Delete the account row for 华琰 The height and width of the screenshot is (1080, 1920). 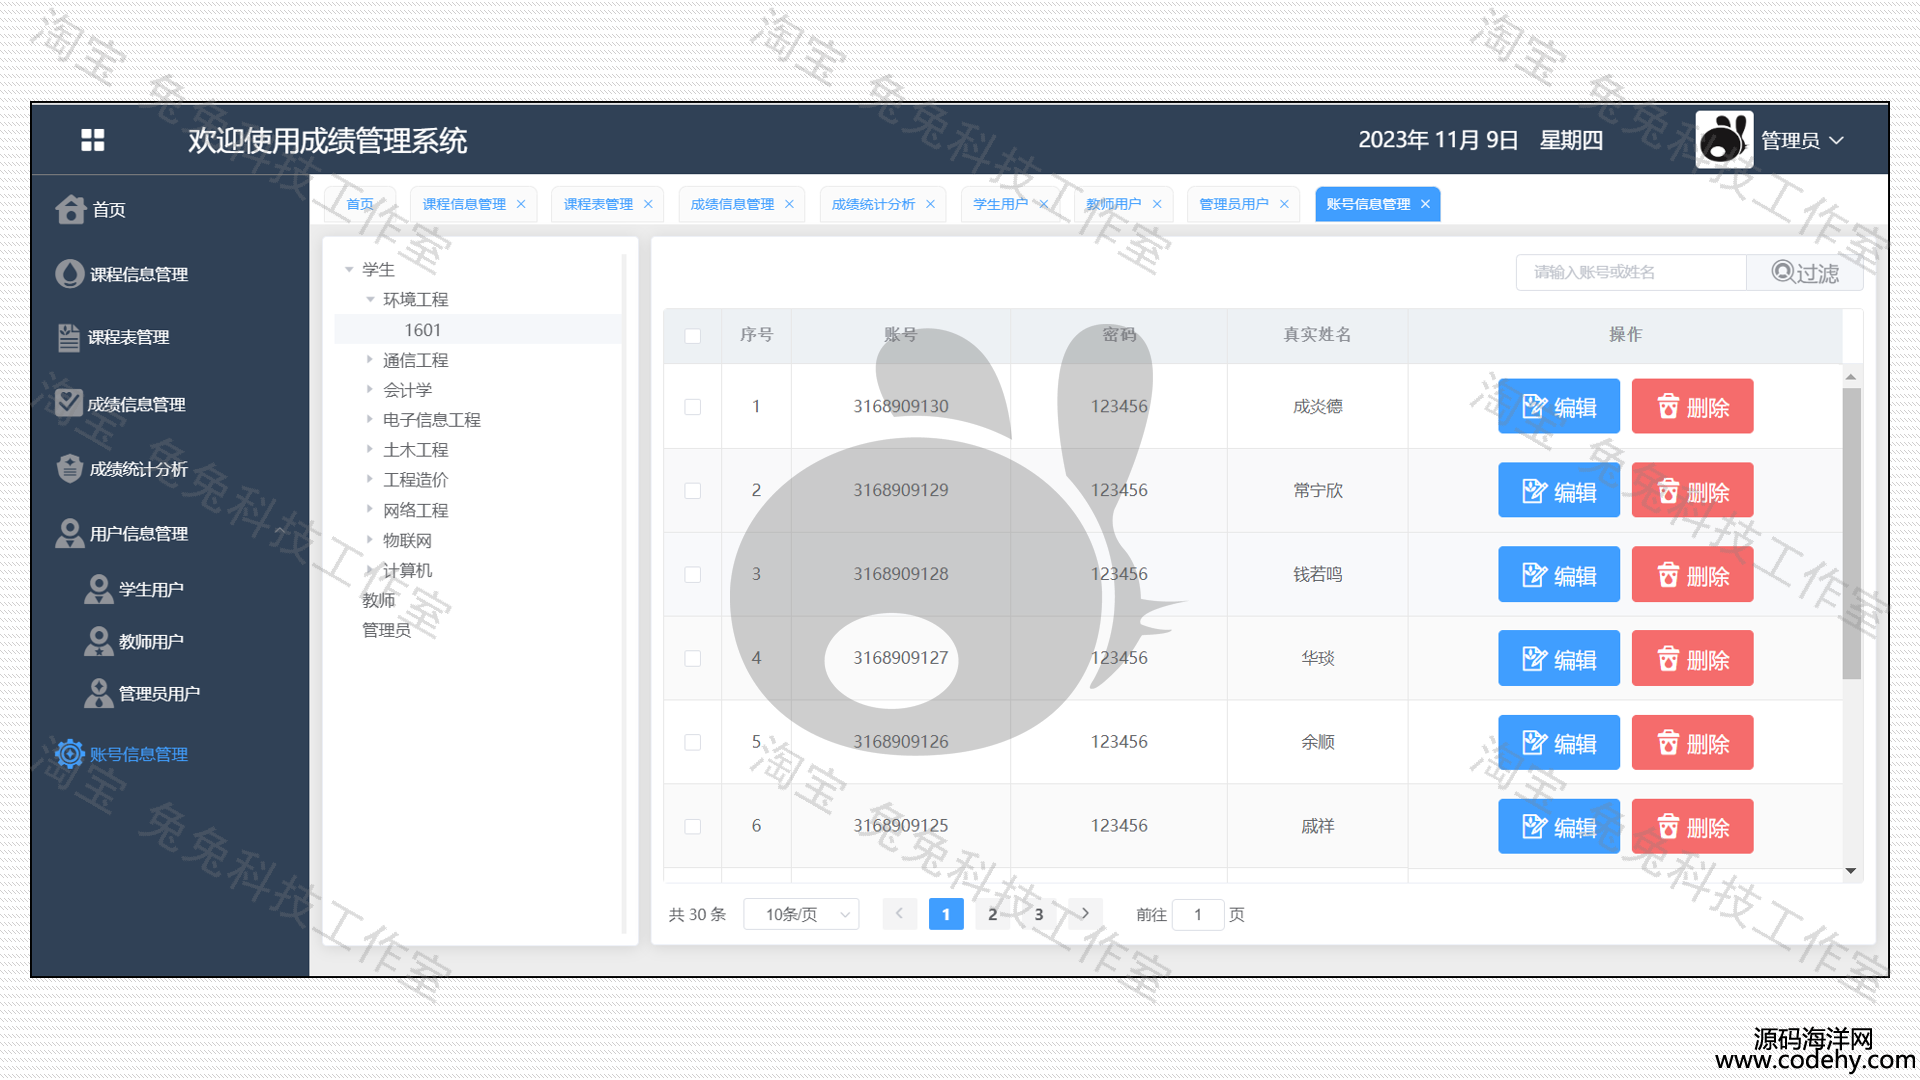coord(1692,658)
